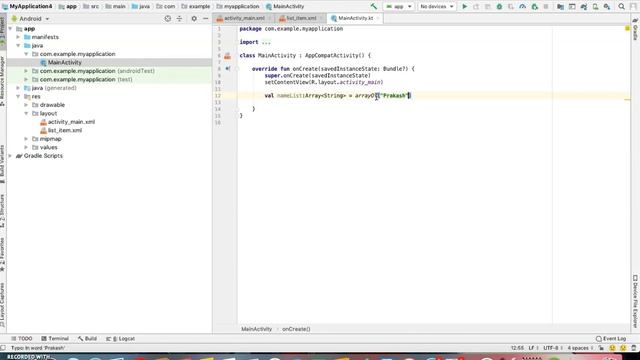Open the Structure side panel
Image resolution: width=640 pixels, height=360 pixels.
(3, 211)
